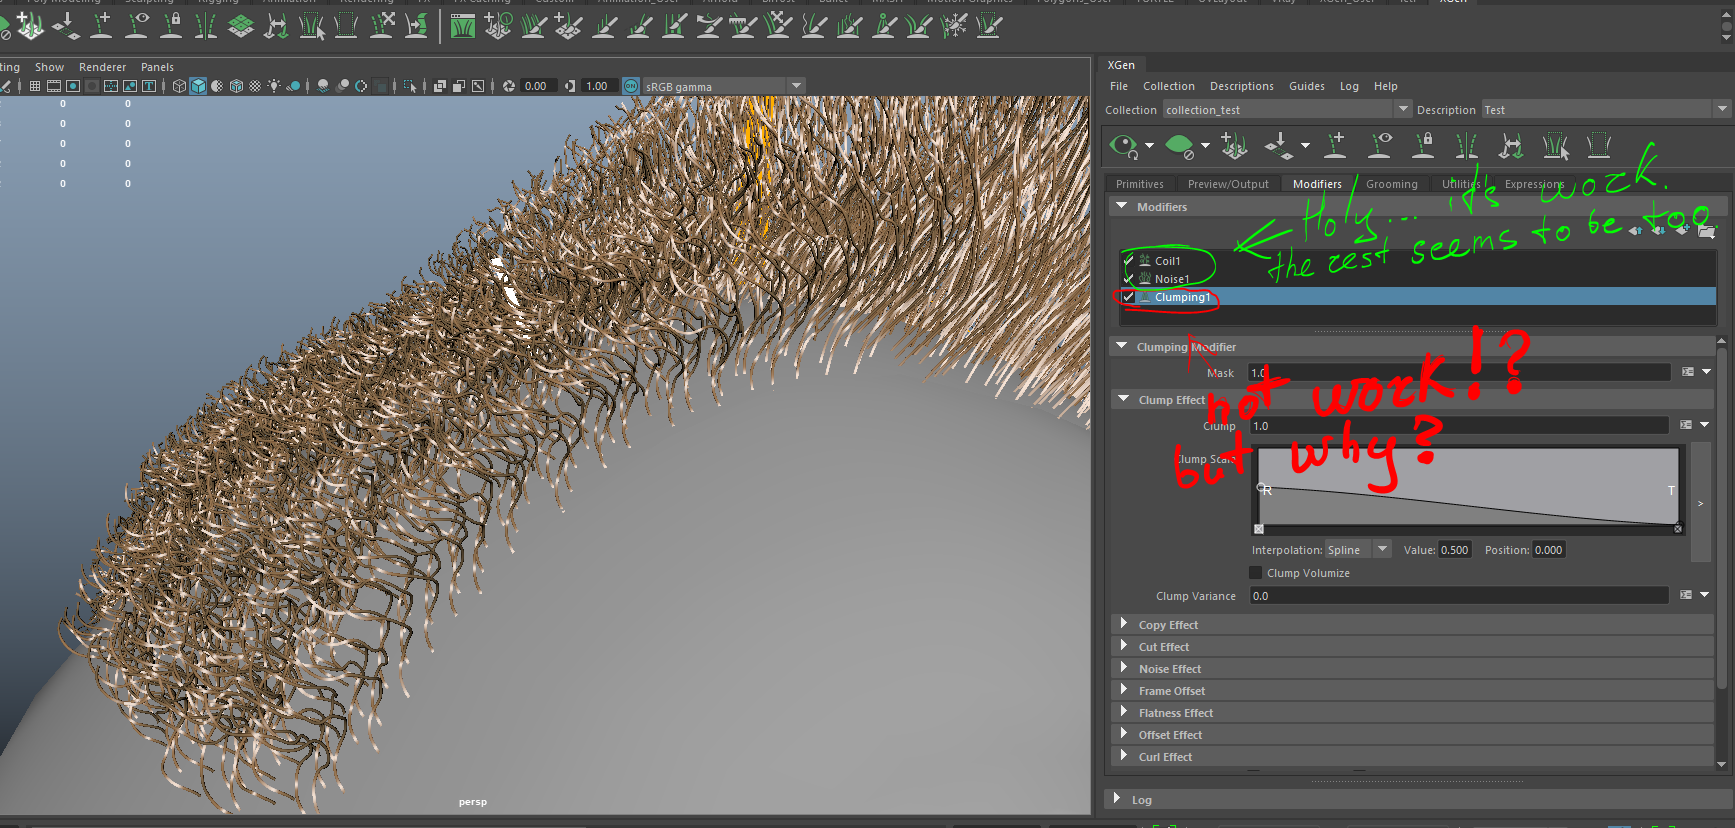Click the green stacked planes shelf icon
Viewport: 1735px width, 828px height.
241,26
